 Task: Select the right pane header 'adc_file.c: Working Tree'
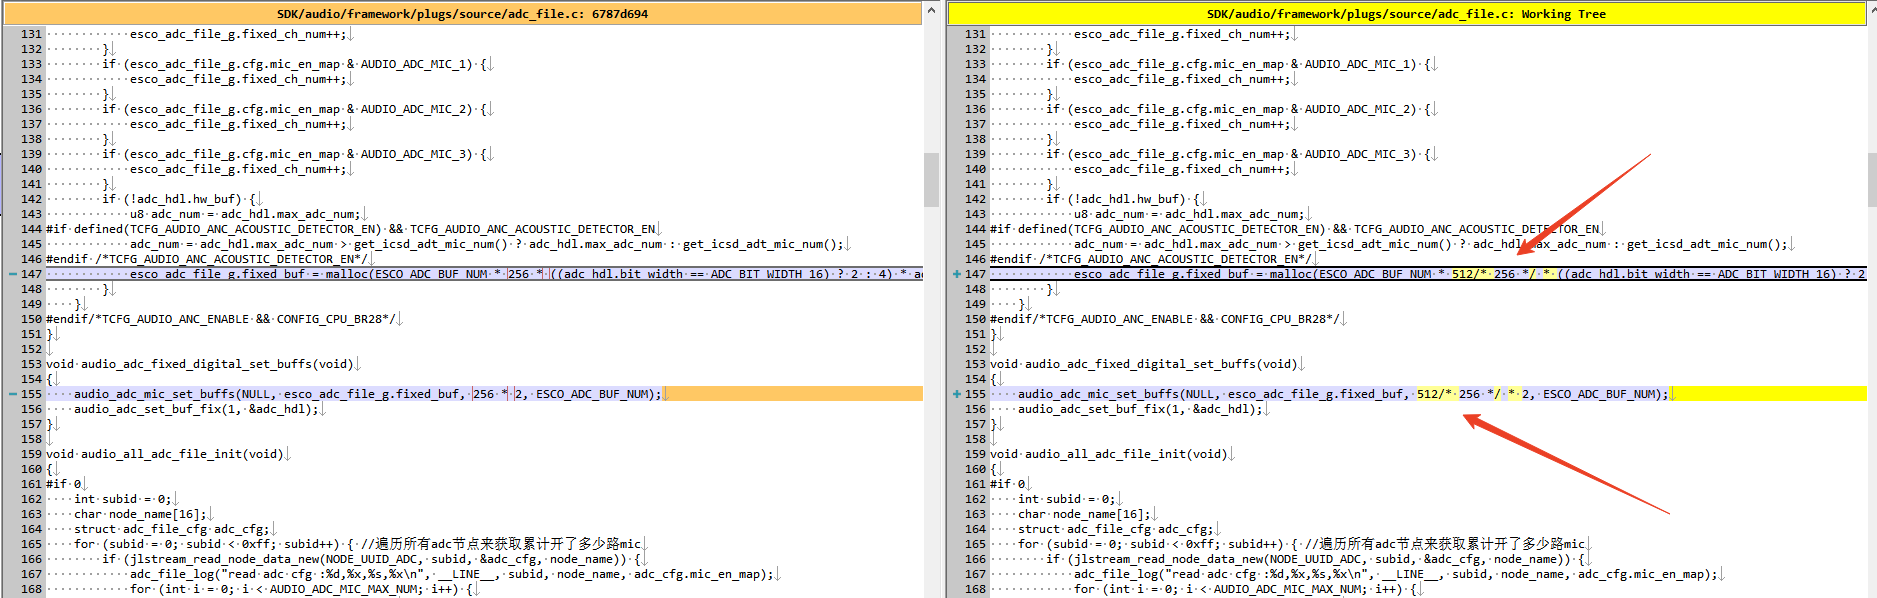(x=1406, y=14)
